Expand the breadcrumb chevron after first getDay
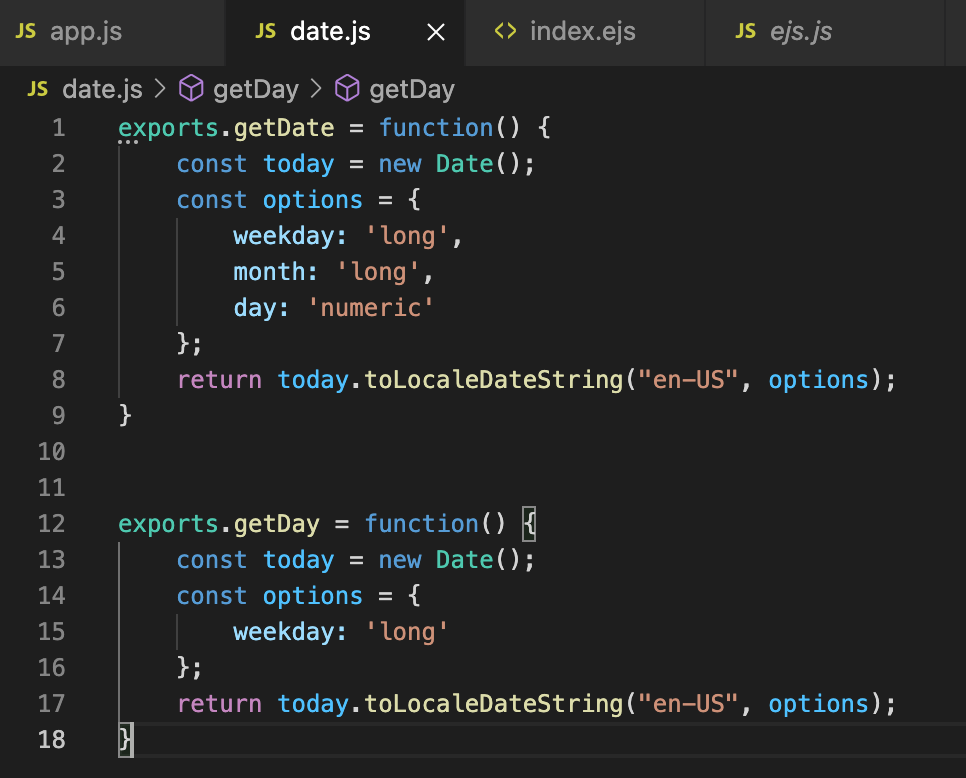966x778 pixels. click(316, 89)
